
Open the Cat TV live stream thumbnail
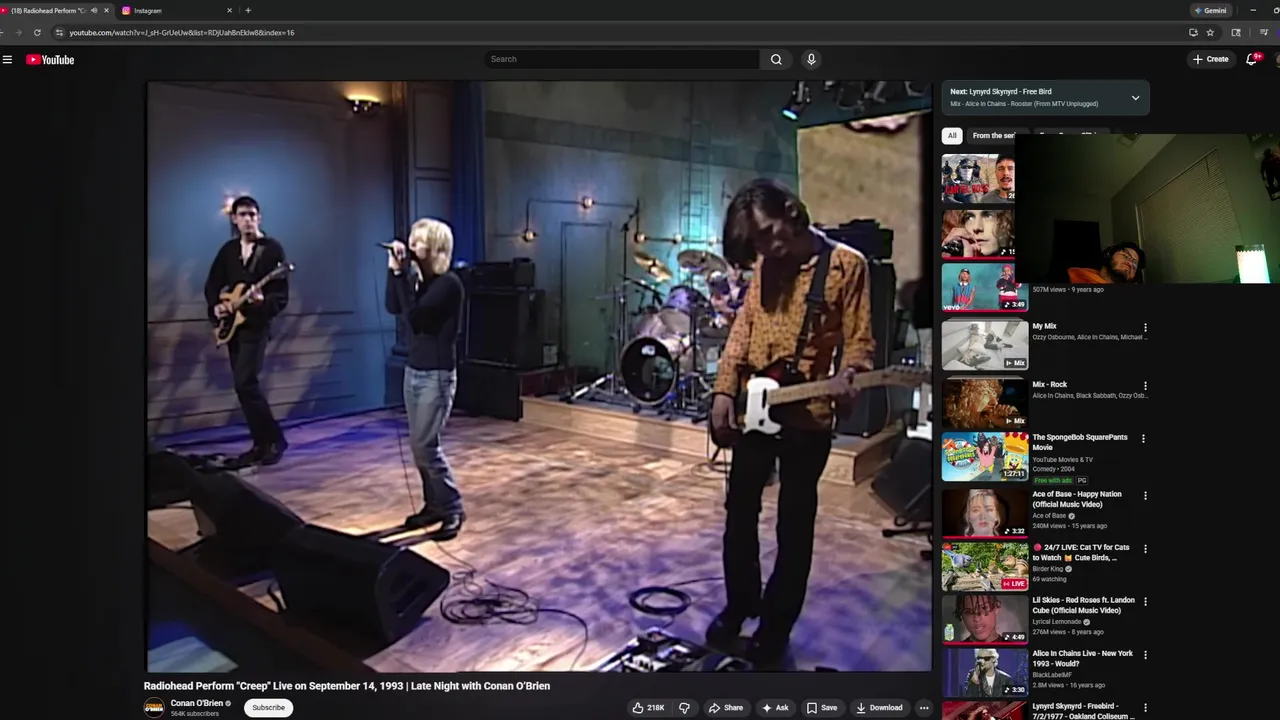[x=985, y=566]
